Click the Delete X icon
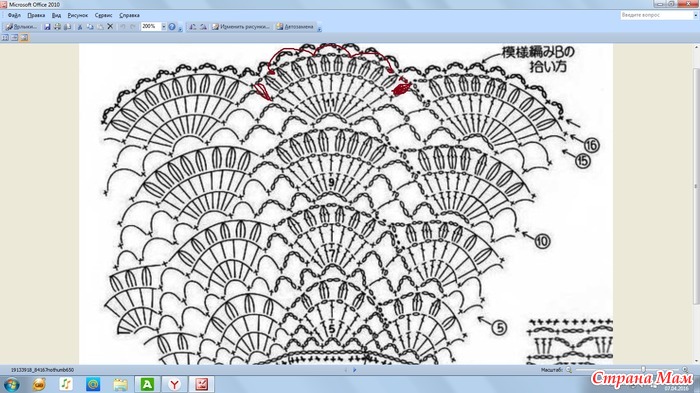 coord(110,27)
